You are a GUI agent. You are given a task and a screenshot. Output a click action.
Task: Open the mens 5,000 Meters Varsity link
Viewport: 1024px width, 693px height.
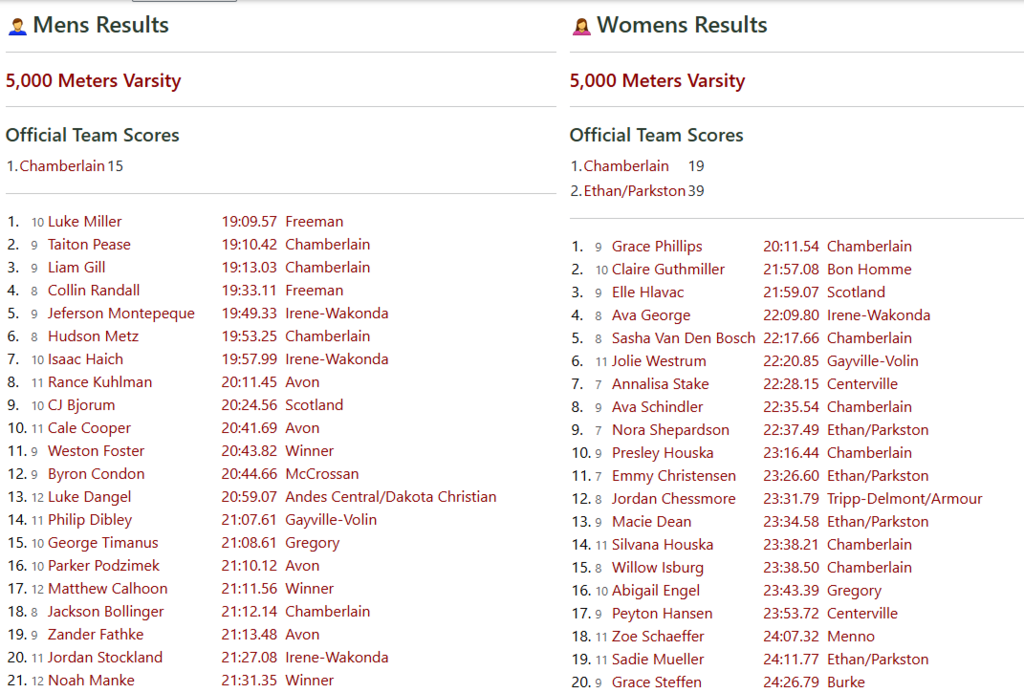[x=93, y=81]
